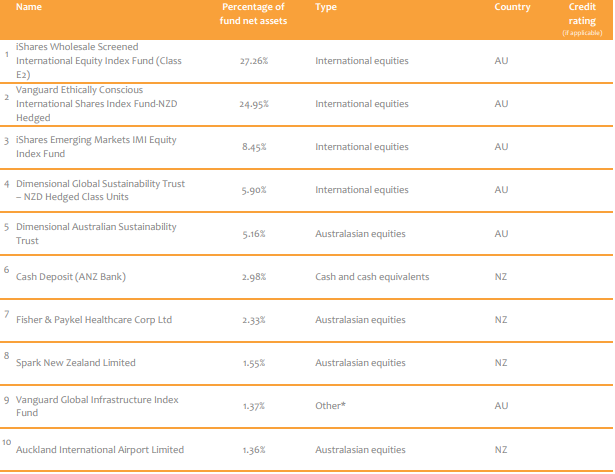615x474 pixels.
Task: Select the 5.90% percentage value
Action: coord(254,190)
